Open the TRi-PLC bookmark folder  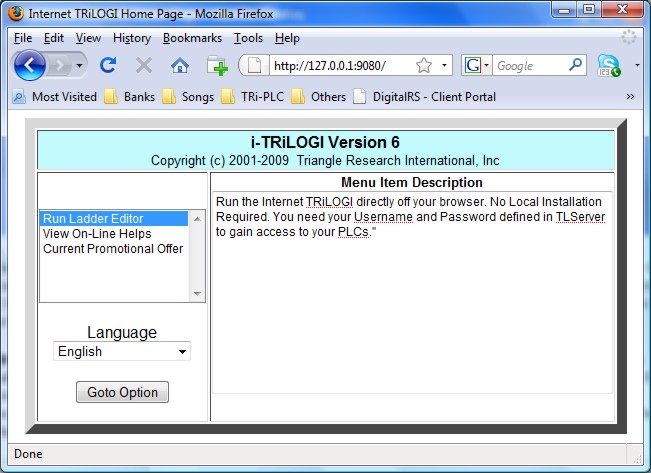coord(252,97)
